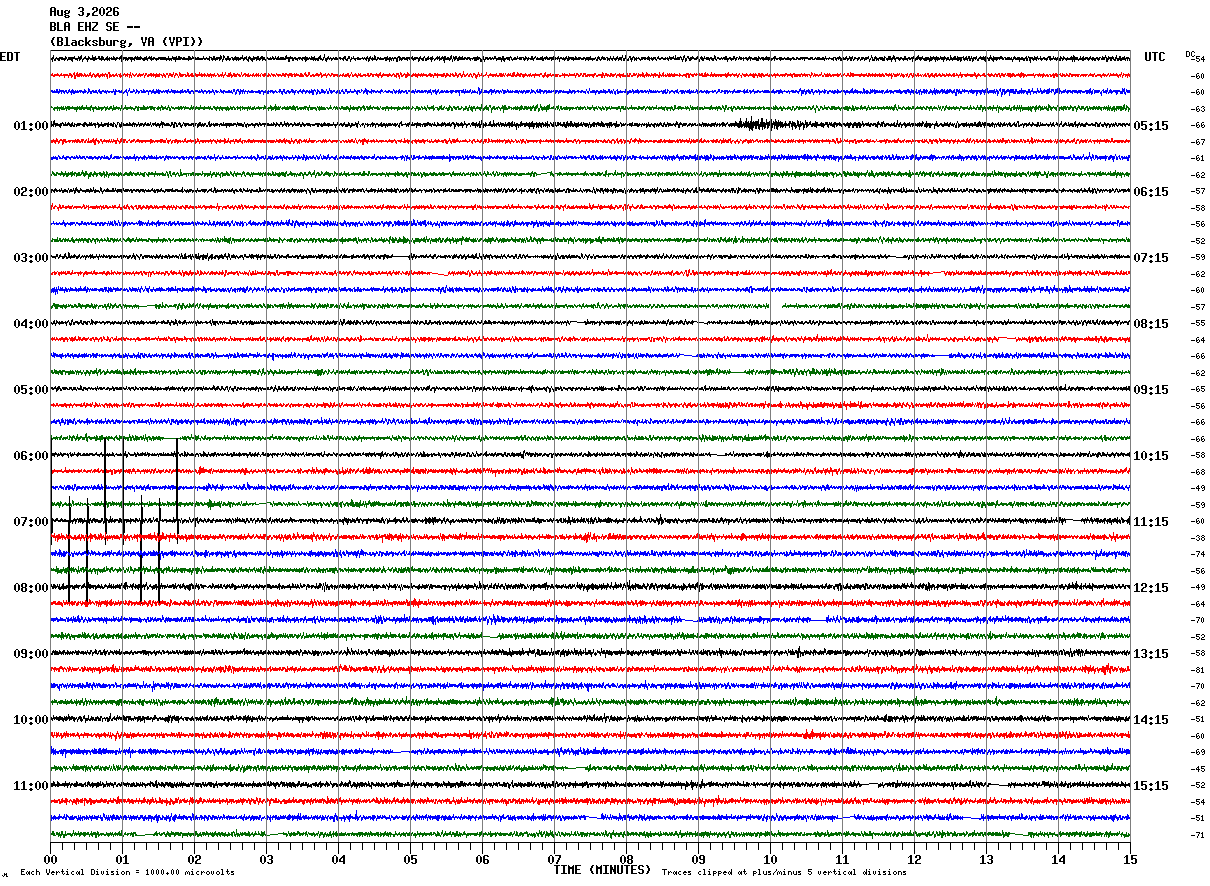Click minute 07 on the time axis
The image size is (1210, 886).
pos(554,859)
